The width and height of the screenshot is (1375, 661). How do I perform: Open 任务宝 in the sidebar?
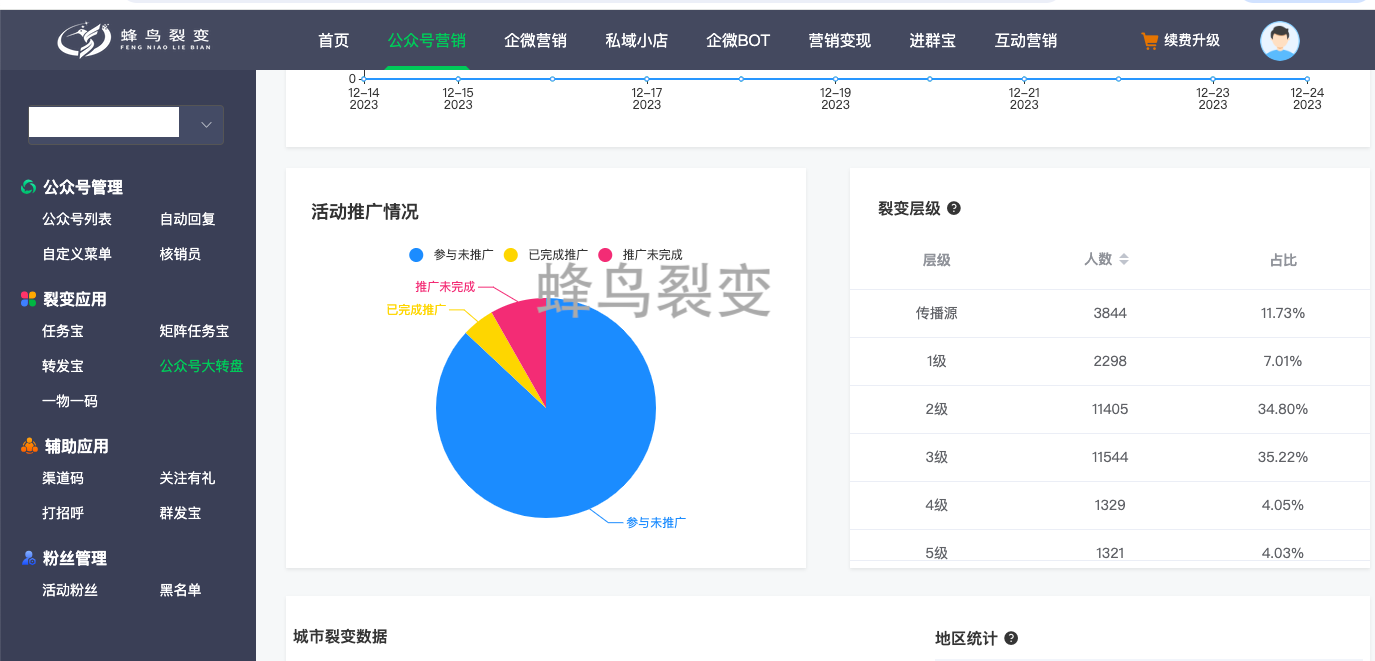63,331
